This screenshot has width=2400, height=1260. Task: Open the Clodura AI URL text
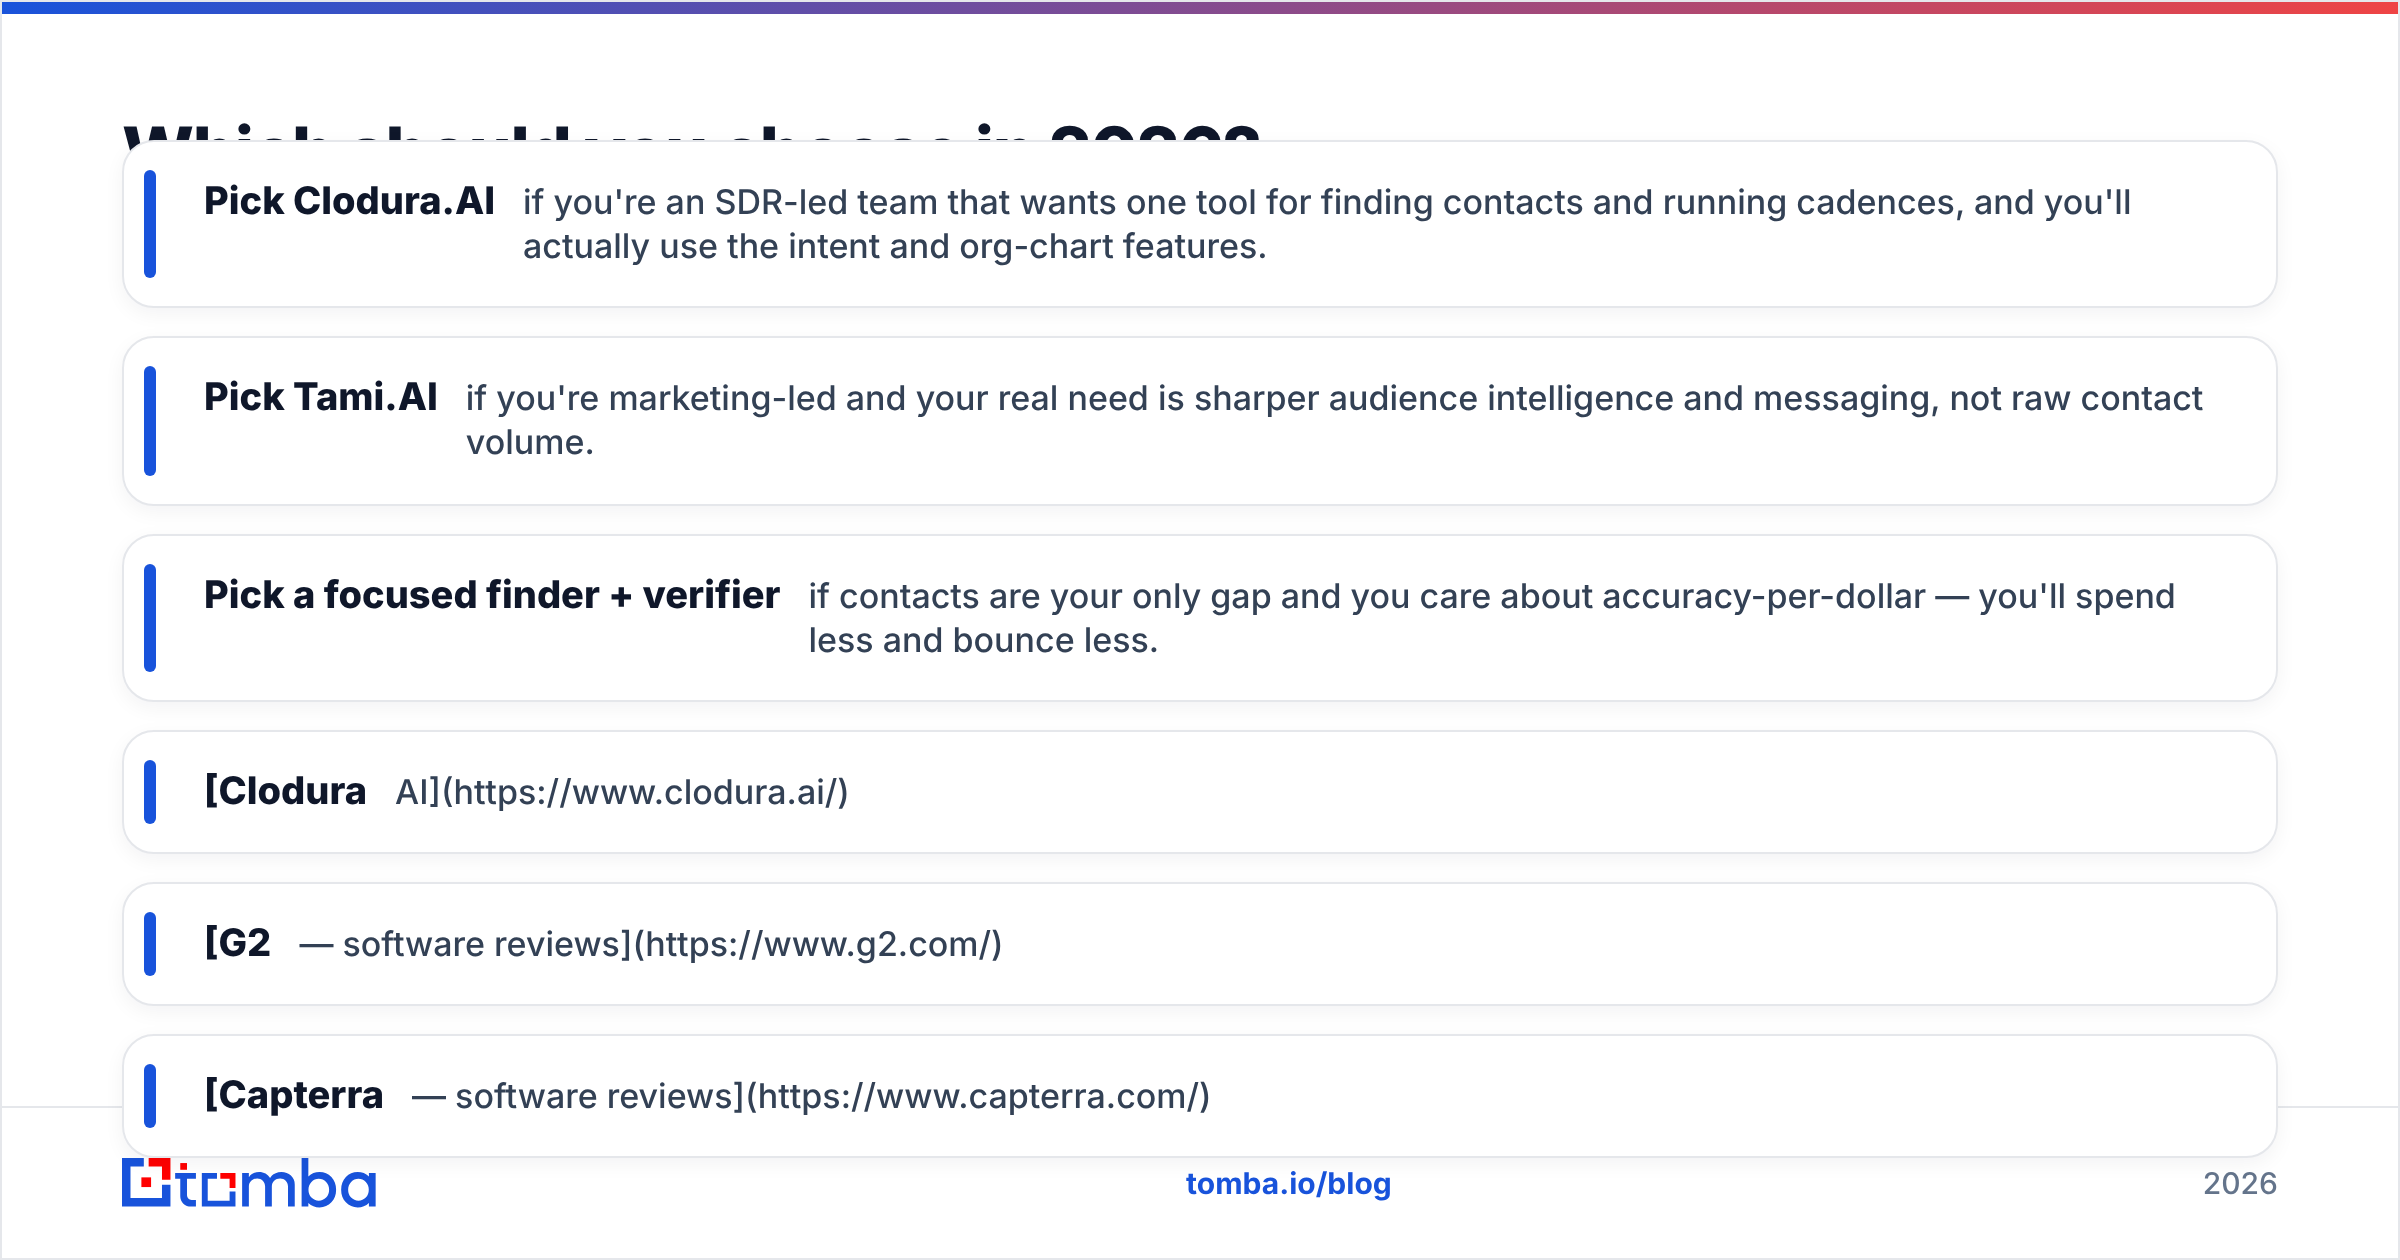coord(622,792)
